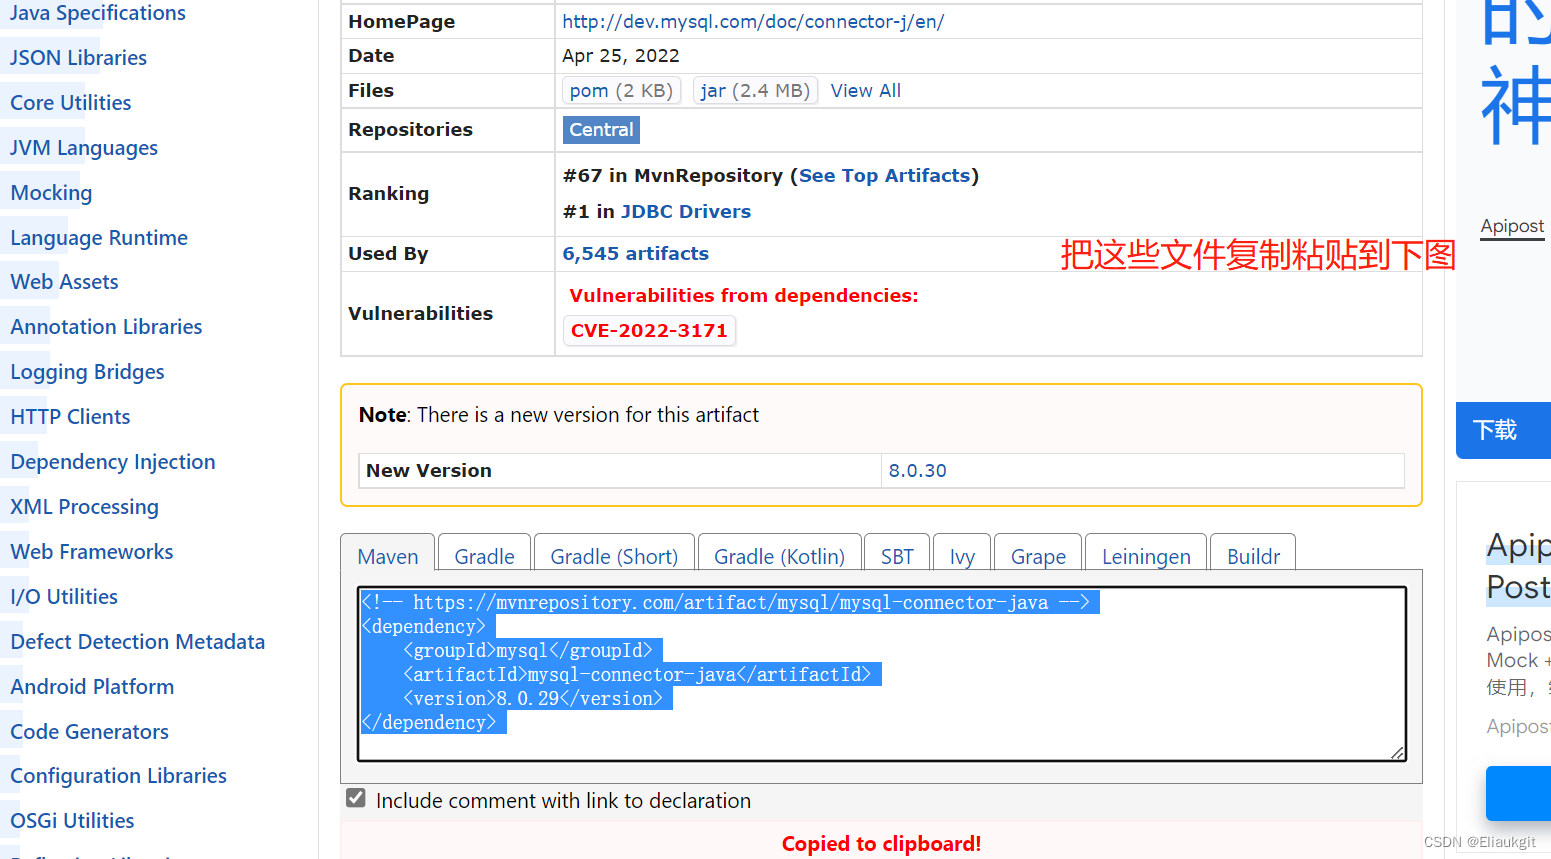Open Configuration Libraries category
The width and height of the screenshot is (1551, 859).
pos(118,776)
